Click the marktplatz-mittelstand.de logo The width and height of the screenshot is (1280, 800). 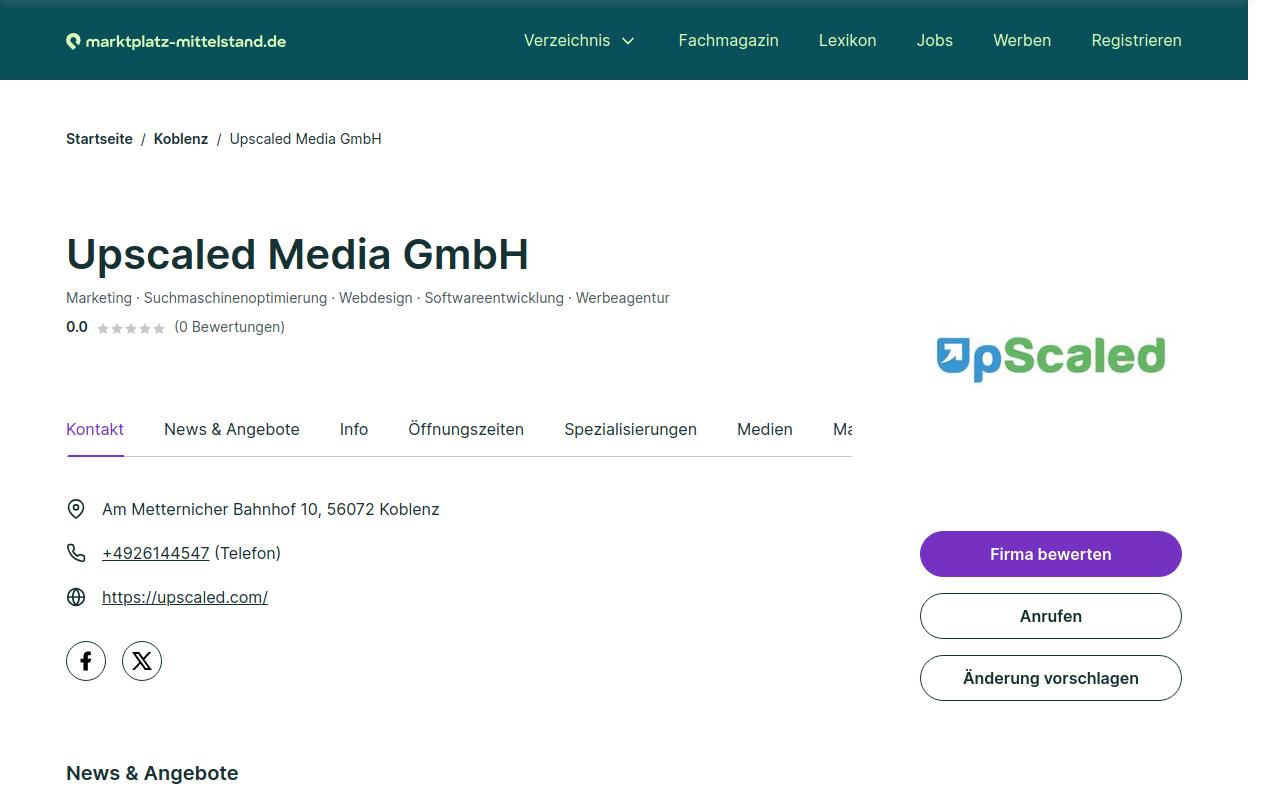[x=175, y=40]
